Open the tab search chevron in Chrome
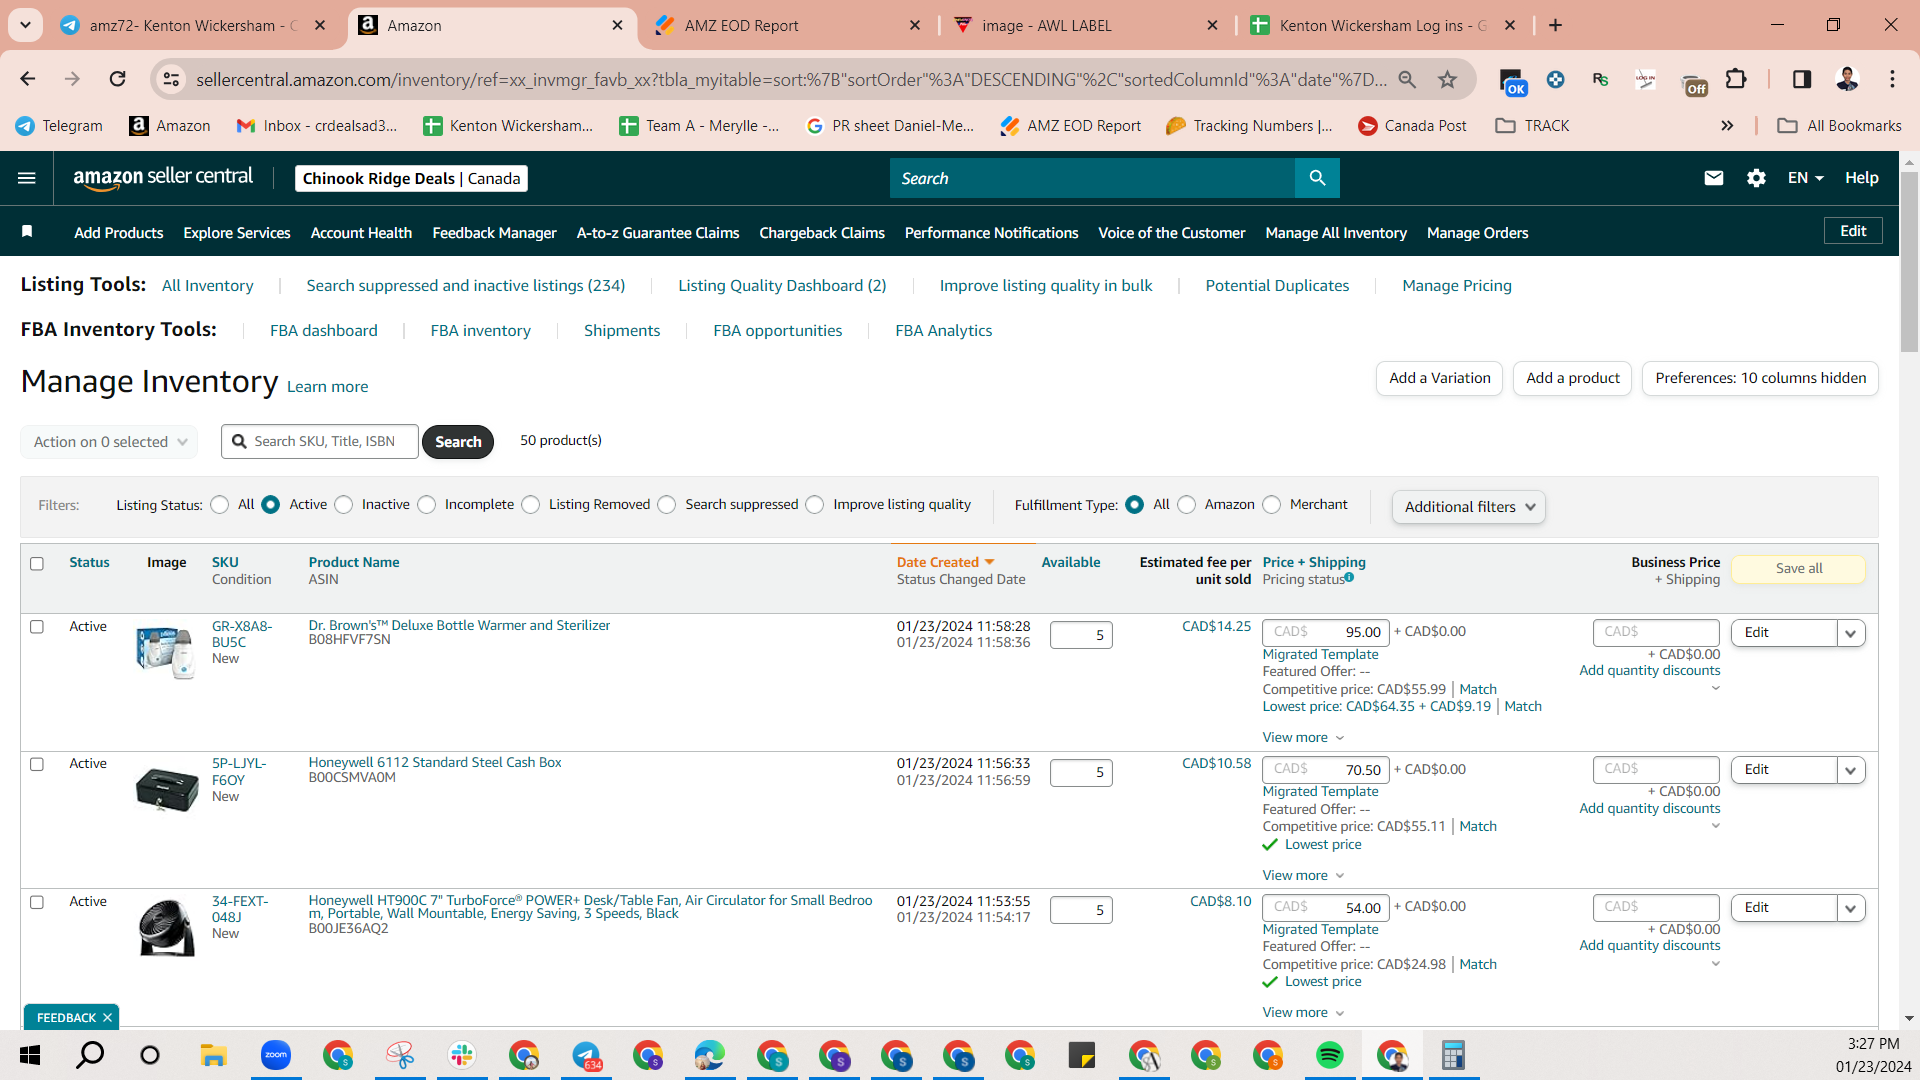 [x=25, y=25]
